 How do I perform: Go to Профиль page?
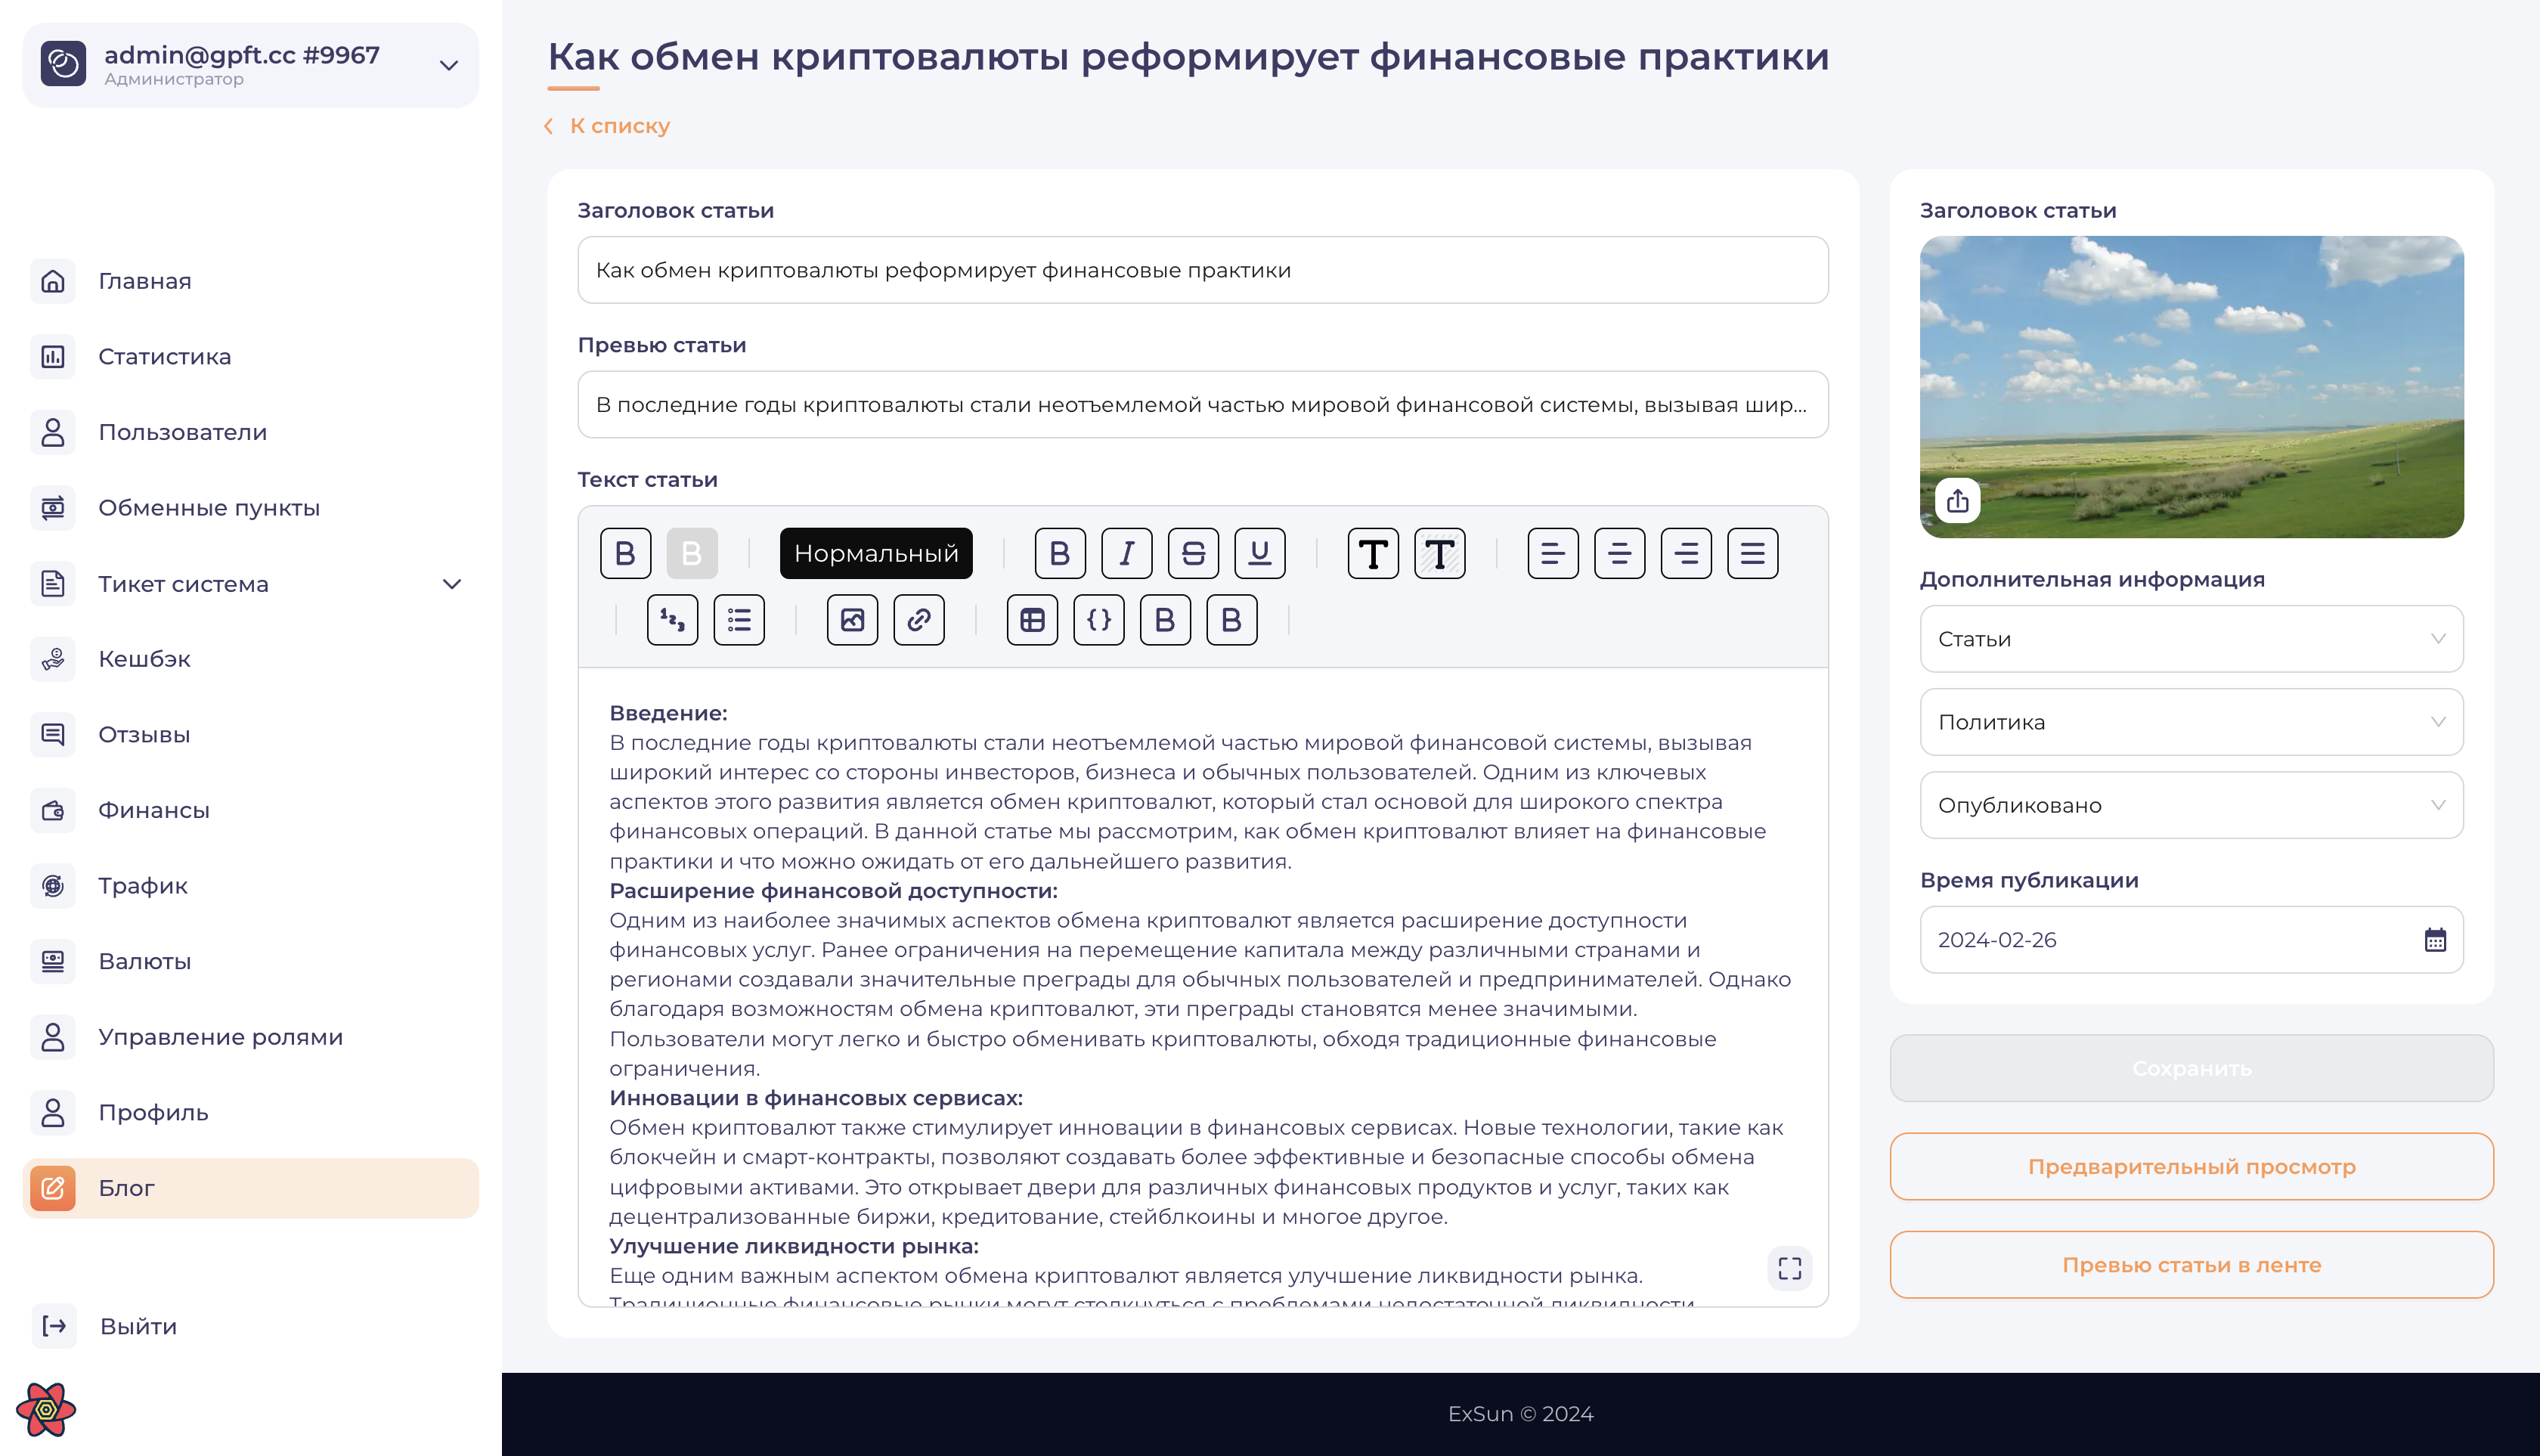251,1112
